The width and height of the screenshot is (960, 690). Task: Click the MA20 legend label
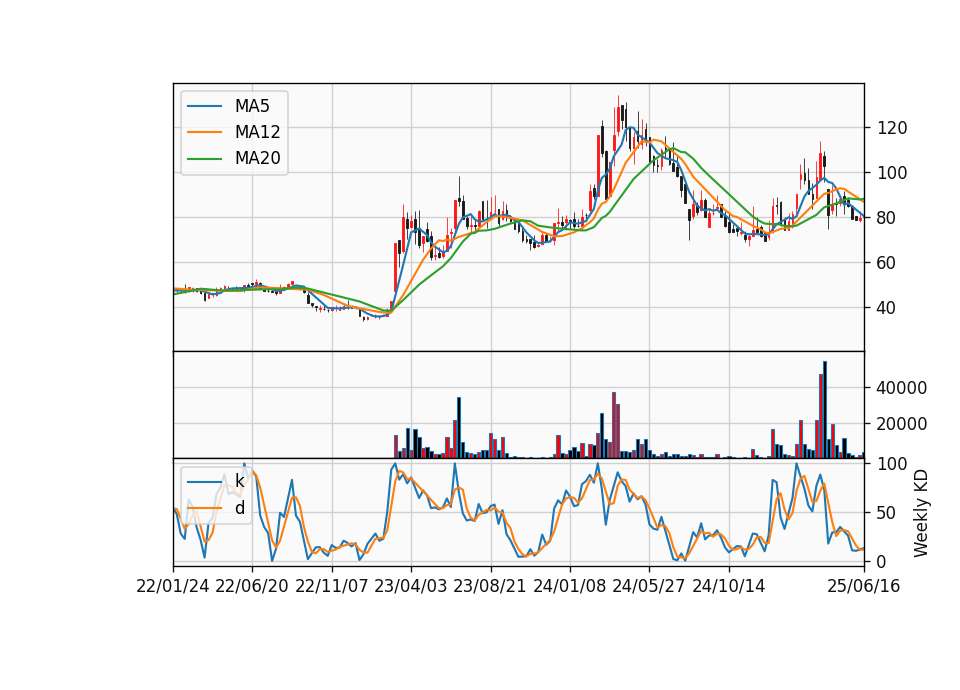coord(257,158)
